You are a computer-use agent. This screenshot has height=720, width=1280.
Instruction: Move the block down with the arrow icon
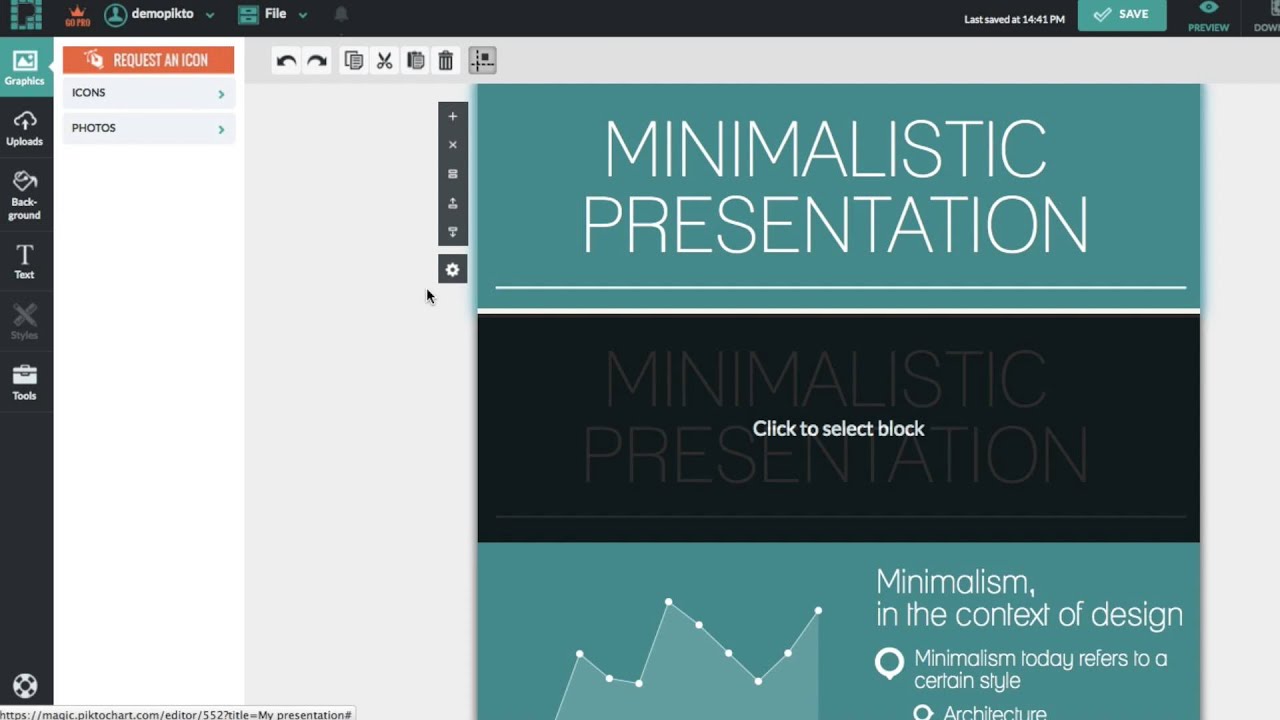tap(452, 232)
